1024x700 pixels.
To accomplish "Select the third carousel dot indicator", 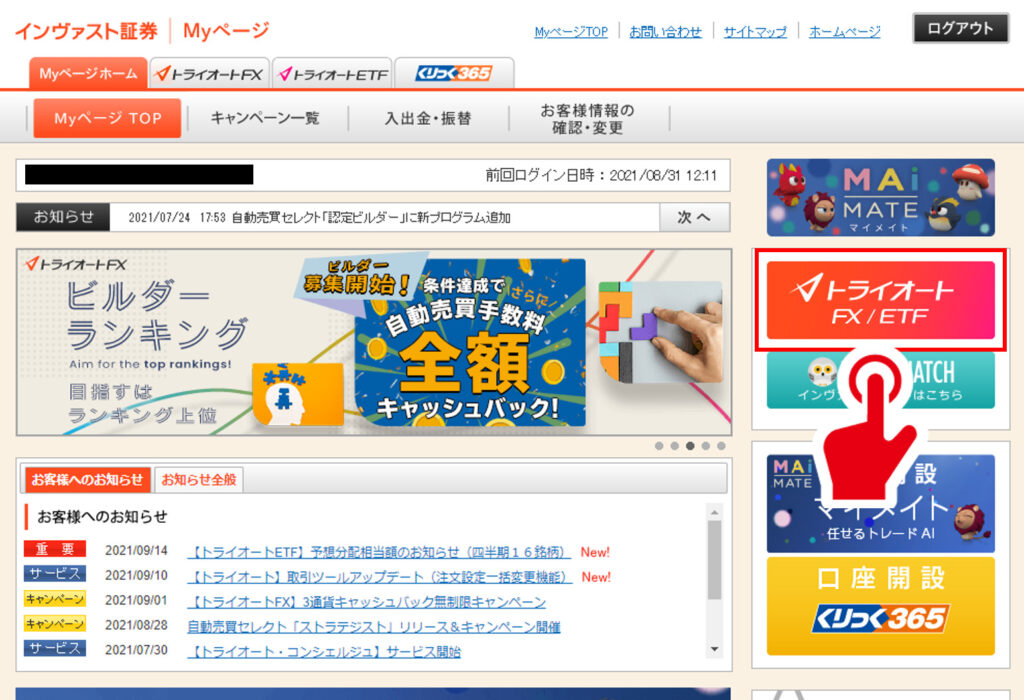I will (690, 446).
